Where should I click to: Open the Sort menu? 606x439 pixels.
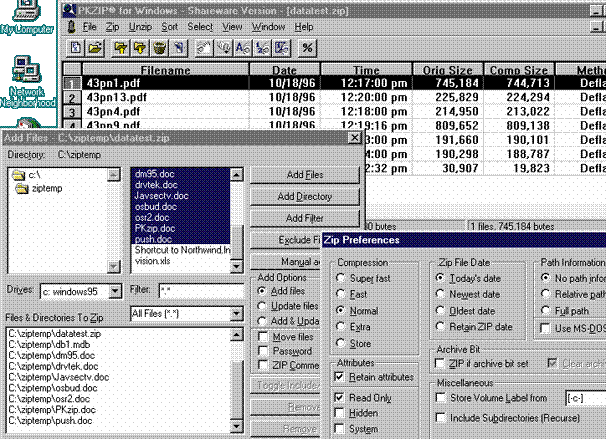pos(170,27)
